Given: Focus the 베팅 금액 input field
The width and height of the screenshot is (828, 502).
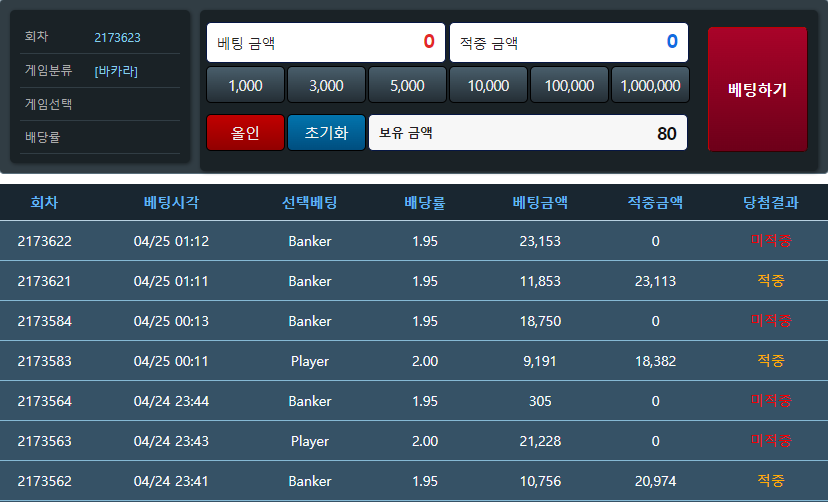Looking at the screenshot, I should pos(325,43).
